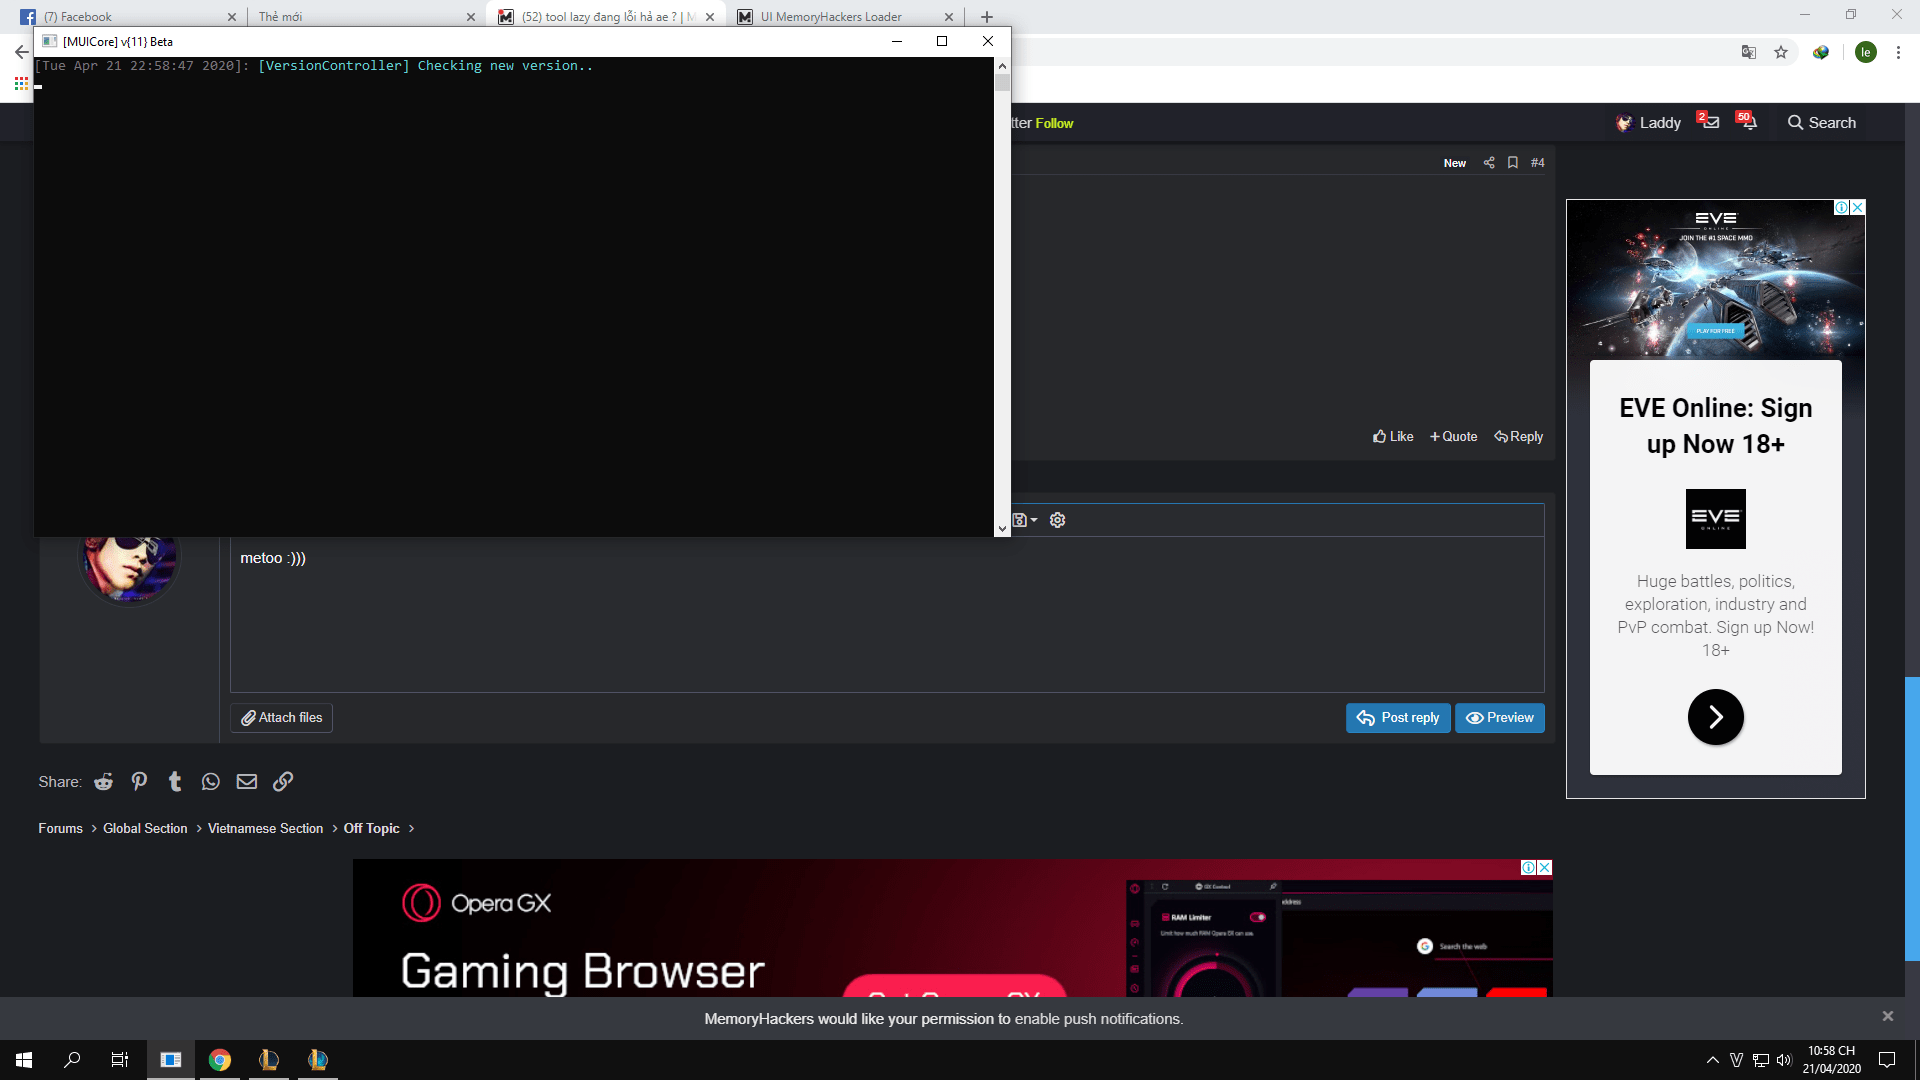Click the share icon on post #4
The height and width of the screenshot is (1080, 1920).
coord(1489,162)
